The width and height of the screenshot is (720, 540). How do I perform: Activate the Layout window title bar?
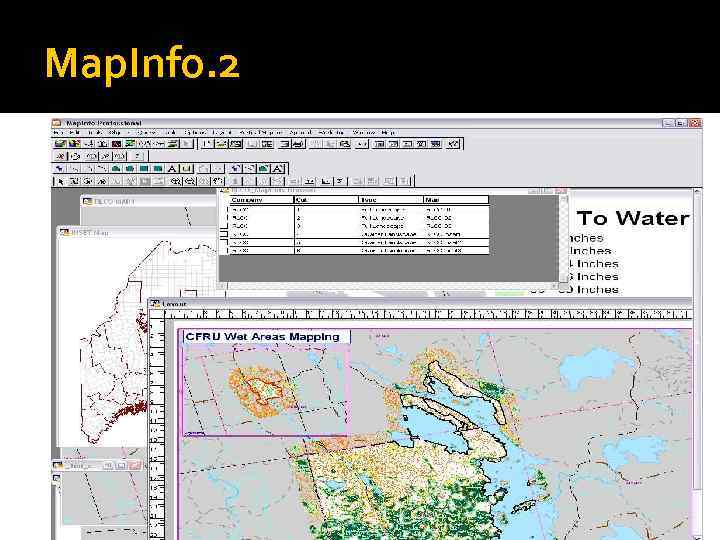point(420,304)
